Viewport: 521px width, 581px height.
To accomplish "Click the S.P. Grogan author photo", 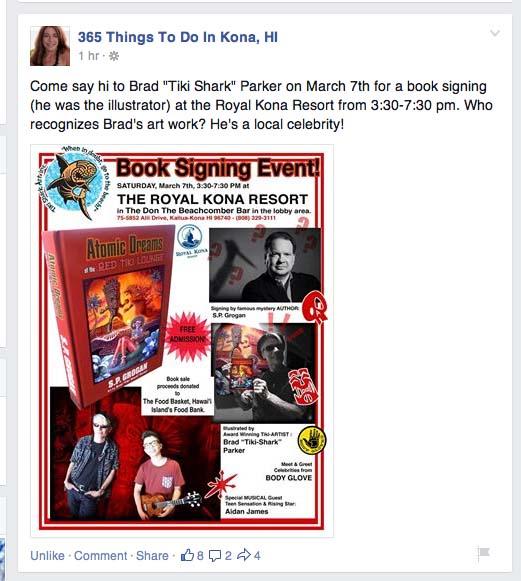I will click(265, 265).
